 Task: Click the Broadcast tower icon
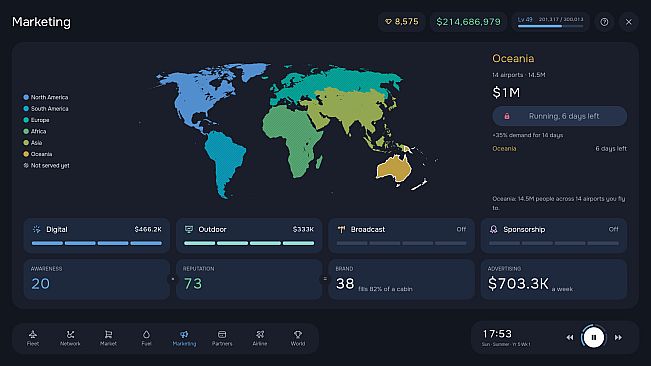click(x=341, y=229)
